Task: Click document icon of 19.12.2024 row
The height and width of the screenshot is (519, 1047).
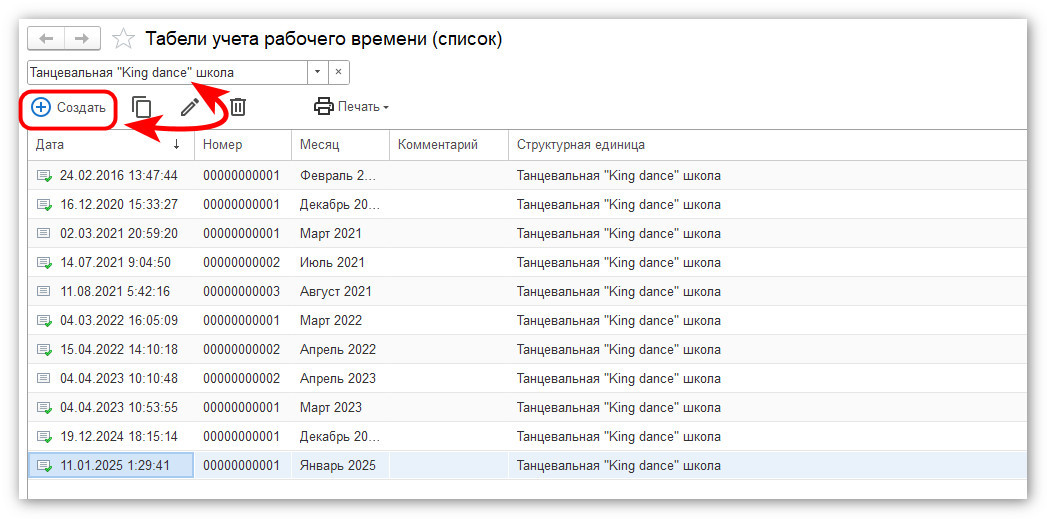Action: pyautogui.click(x=44, y=436)
